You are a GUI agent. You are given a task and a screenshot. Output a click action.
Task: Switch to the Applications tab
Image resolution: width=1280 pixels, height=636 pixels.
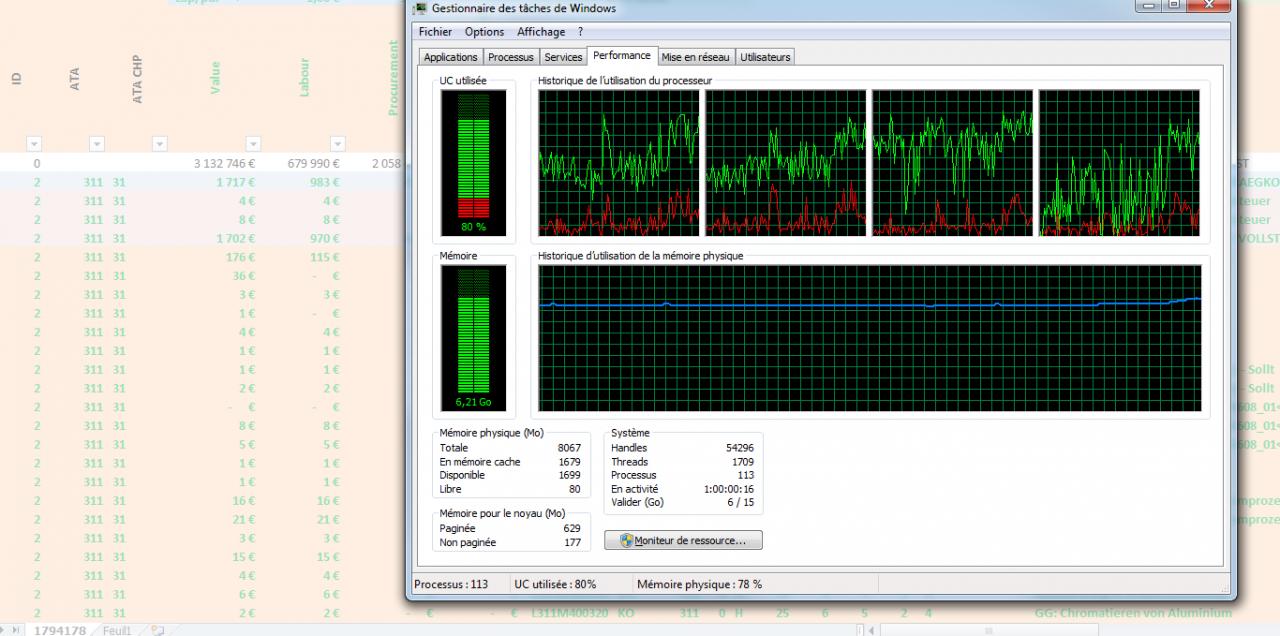(450, 57)
